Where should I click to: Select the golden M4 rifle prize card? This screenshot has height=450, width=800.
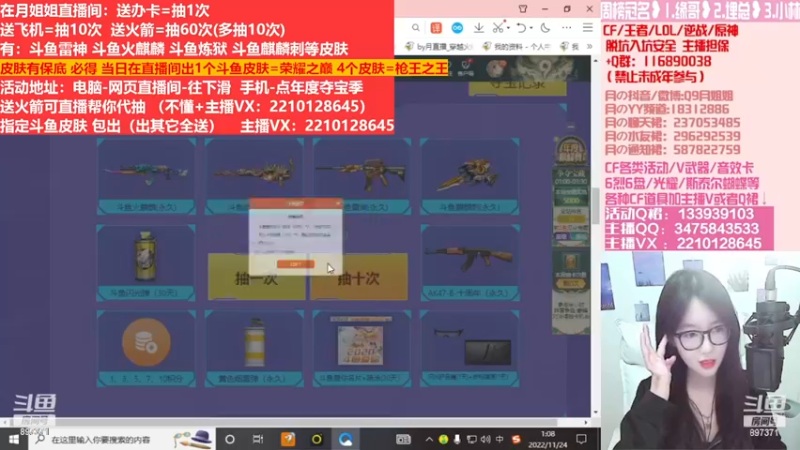click(x=362, y=176)
